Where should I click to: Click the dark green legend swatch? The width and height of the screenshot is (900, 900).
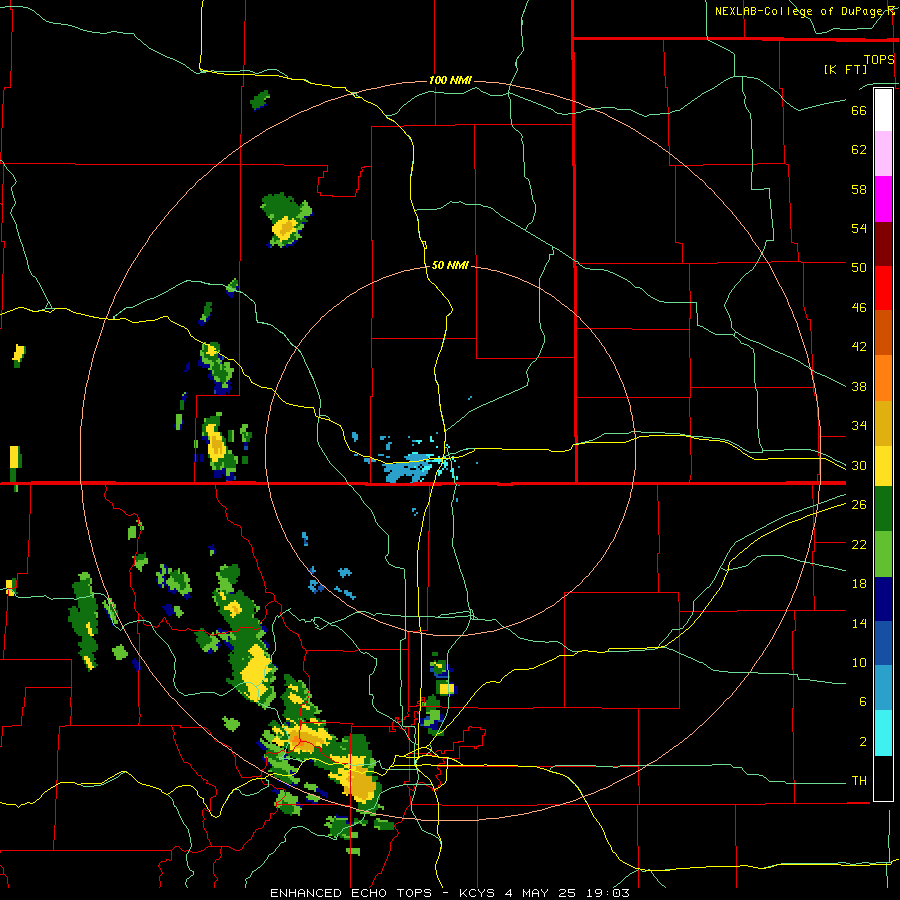tap(883, 509)
